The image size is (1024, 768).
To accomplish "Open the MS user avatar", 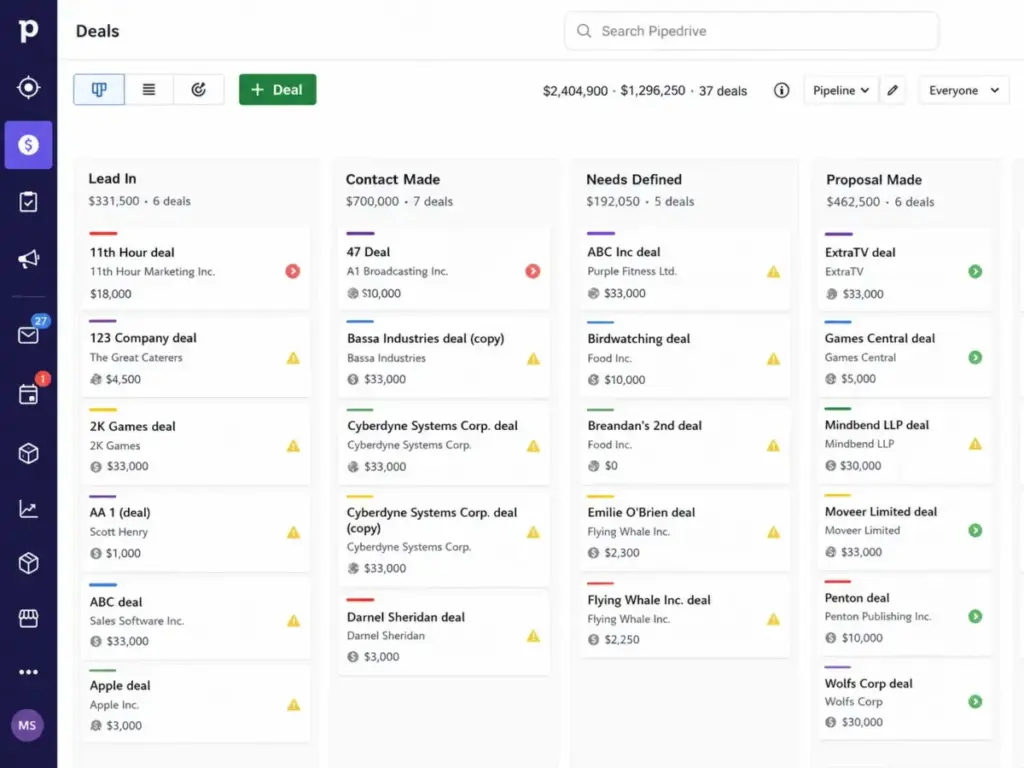I will click(x=27, y=725).
